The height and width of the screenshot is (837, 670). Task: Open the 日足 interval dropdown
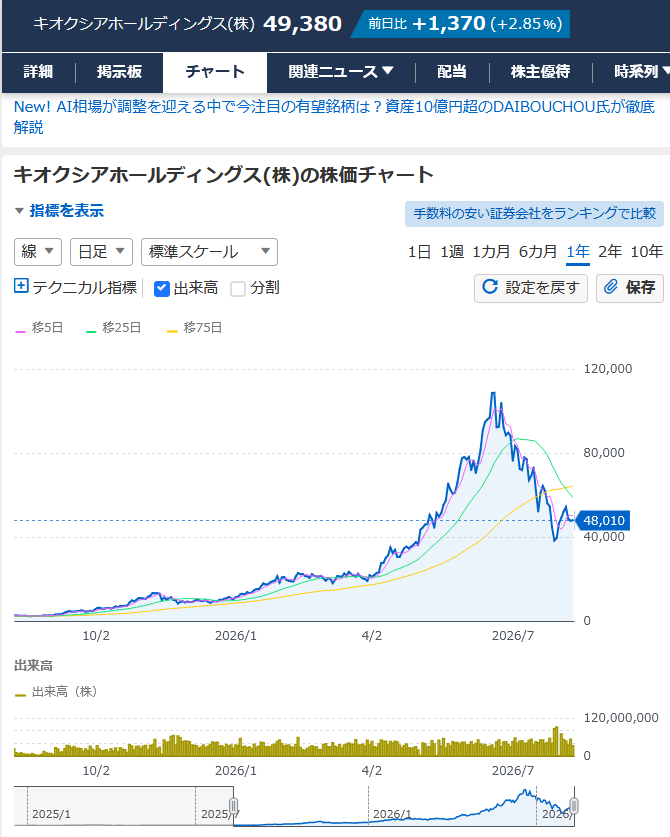click(x=101, y=252)
